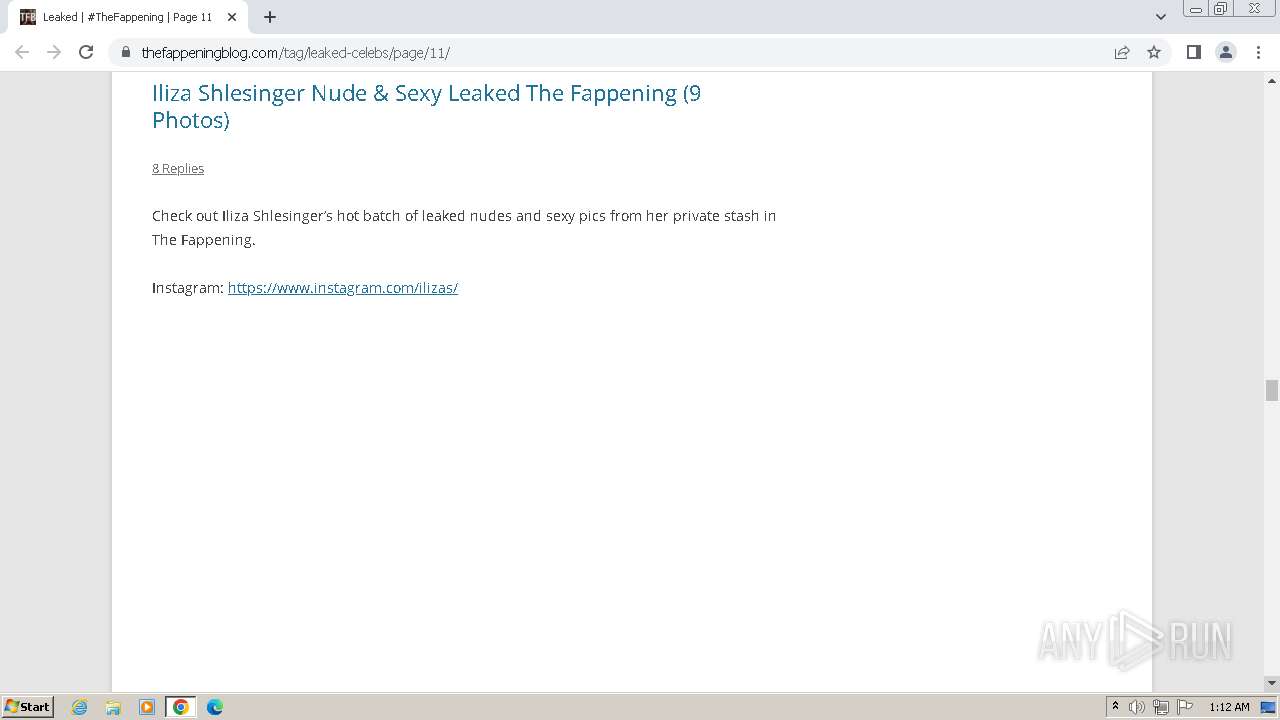Click the browser forward arrow
Image resolution: width=1280 pixels, height=720 pixels.
54,52
